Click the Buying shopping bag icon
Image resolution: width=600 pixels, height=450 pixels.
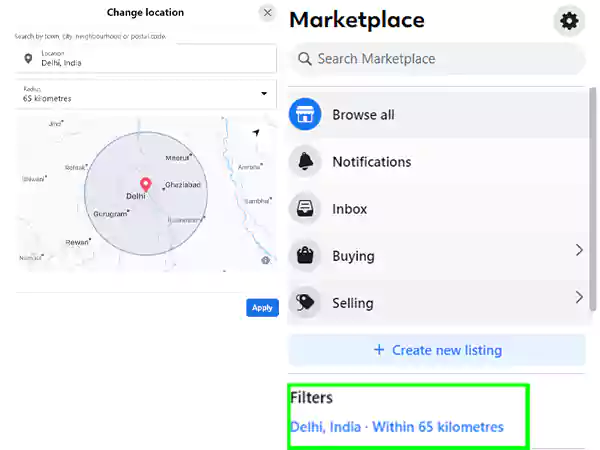point(305,256)
